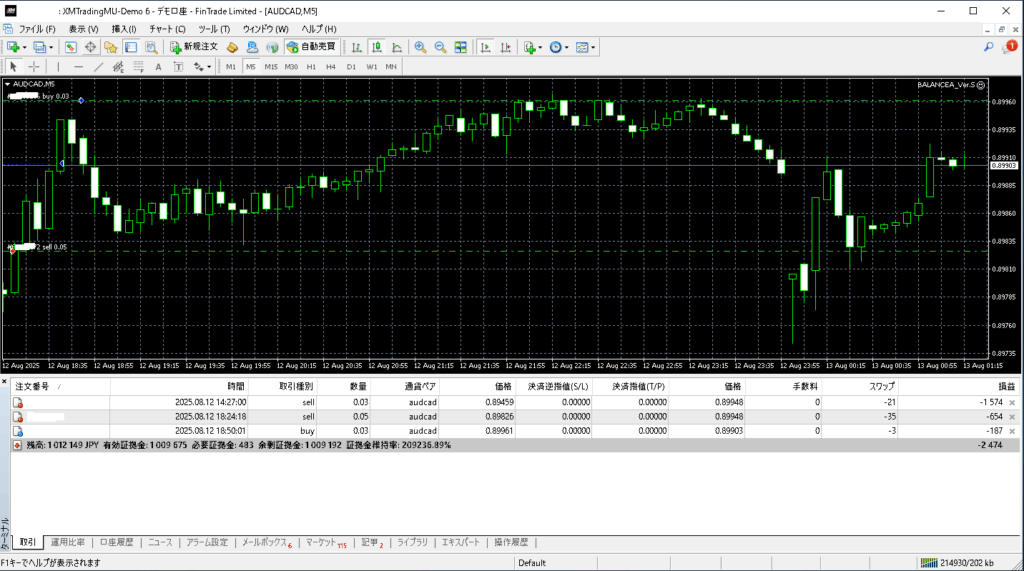Open the アラーム設定 tab
1024x571 pixels.
click(207, 543)
